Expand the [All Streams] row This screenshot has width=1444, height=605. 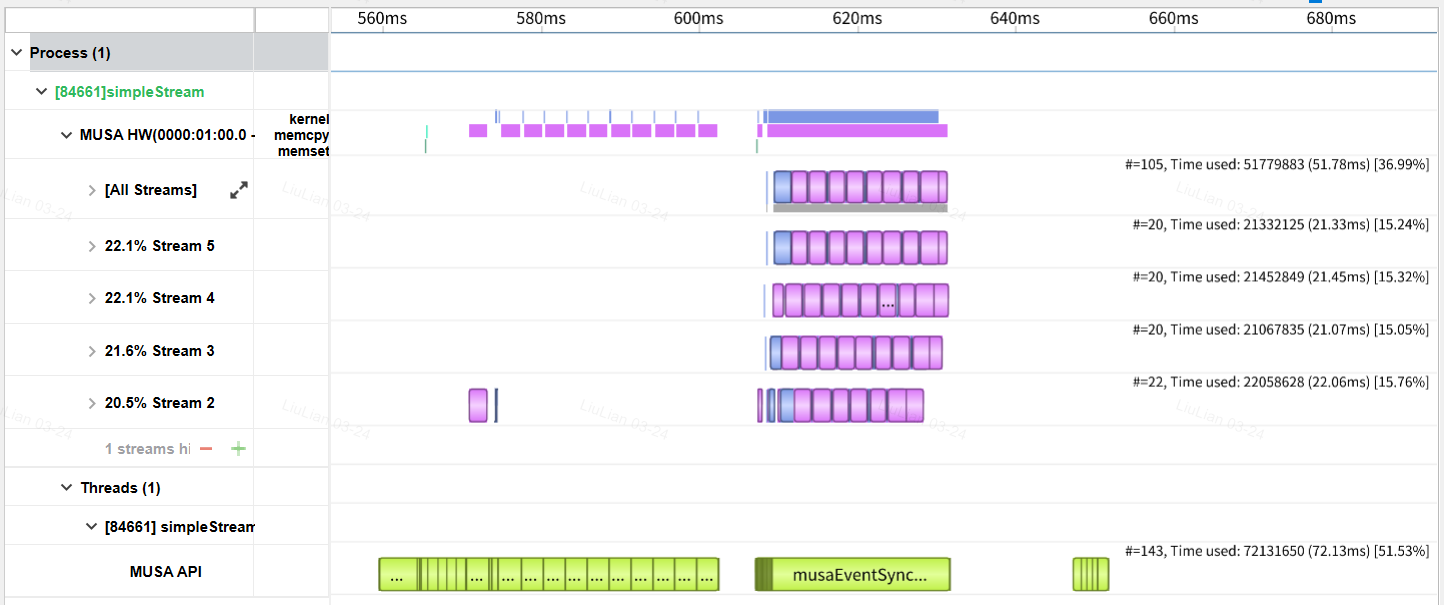coord(92,190)
